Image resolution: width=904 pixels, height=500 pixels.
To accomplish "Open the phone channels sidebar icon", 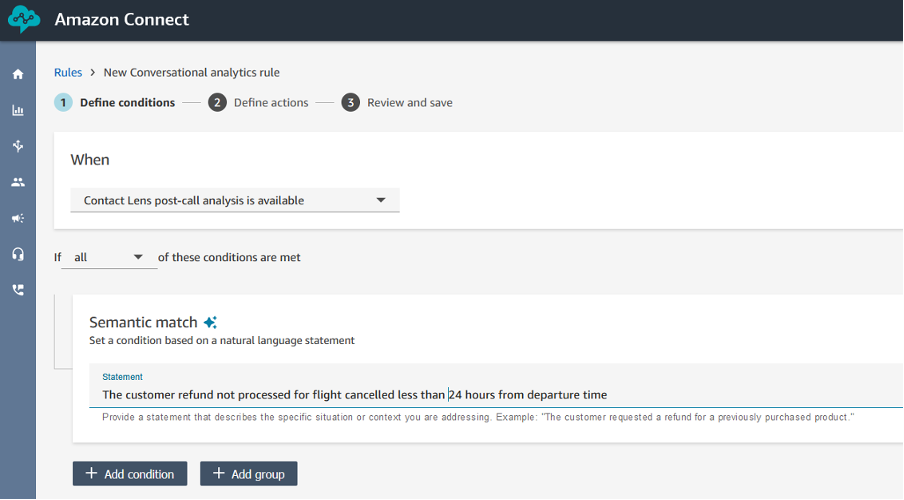I will point(18,290).
